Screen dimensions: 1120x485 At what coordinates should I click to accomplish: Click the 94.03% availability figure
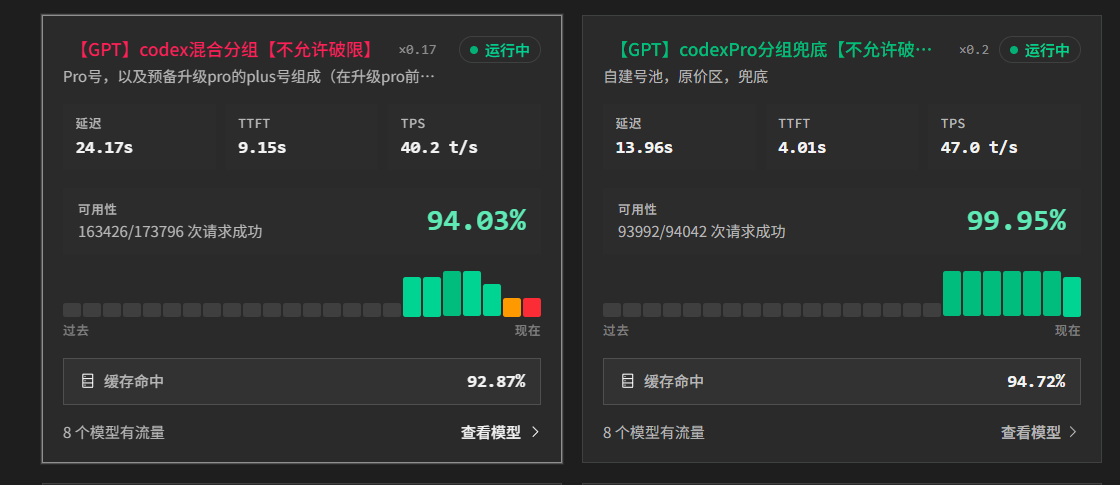(x=476, y=221)
